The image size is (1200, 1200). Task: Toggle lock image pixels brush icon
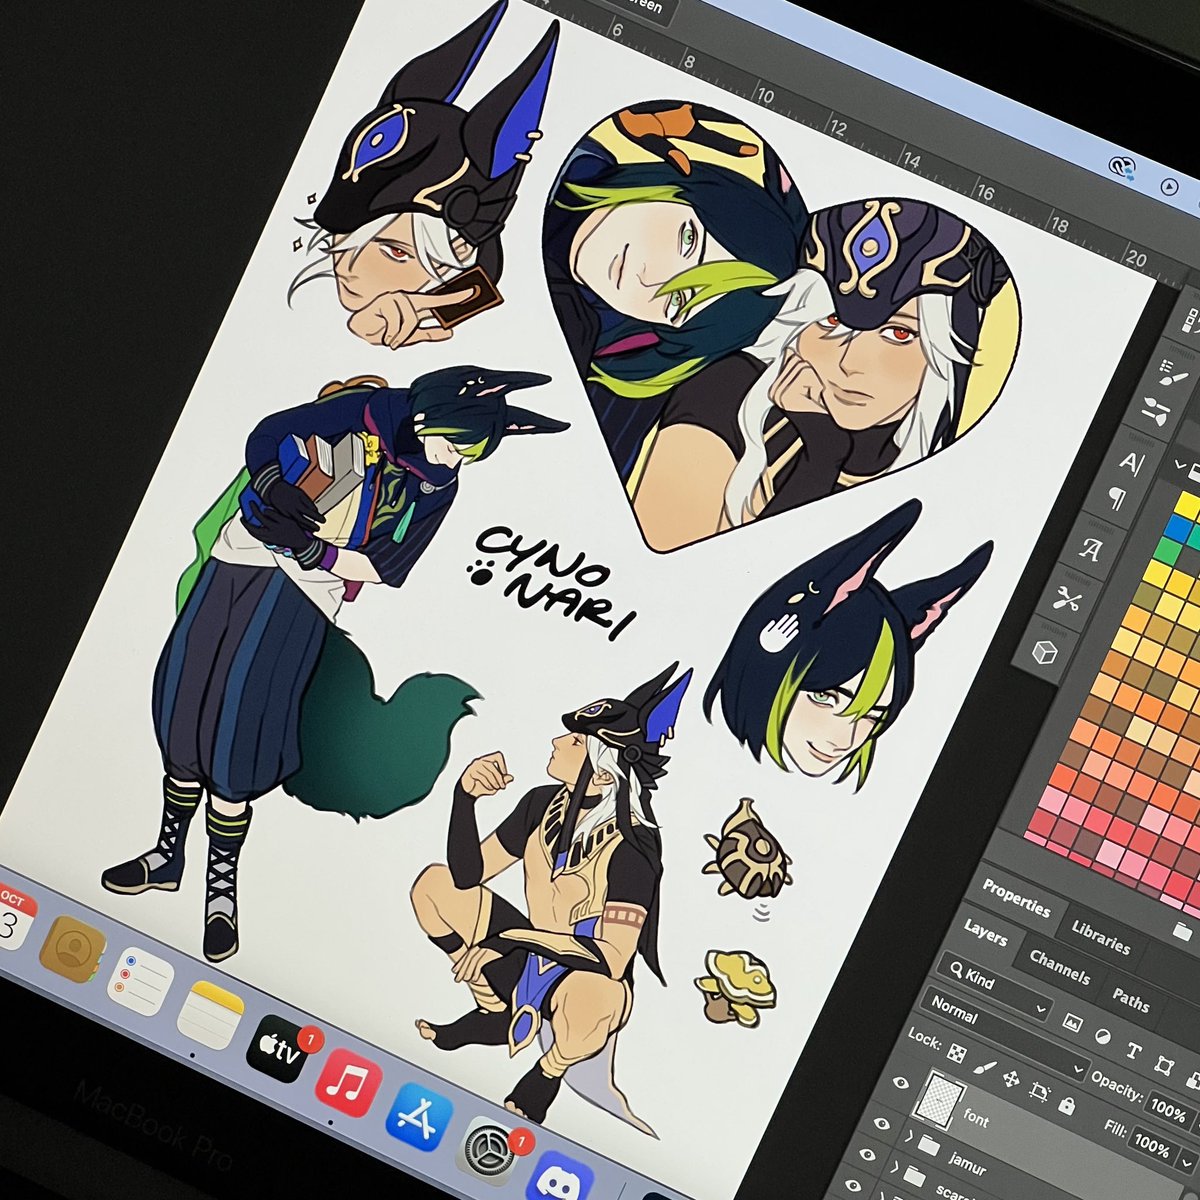coord(985,1067)
